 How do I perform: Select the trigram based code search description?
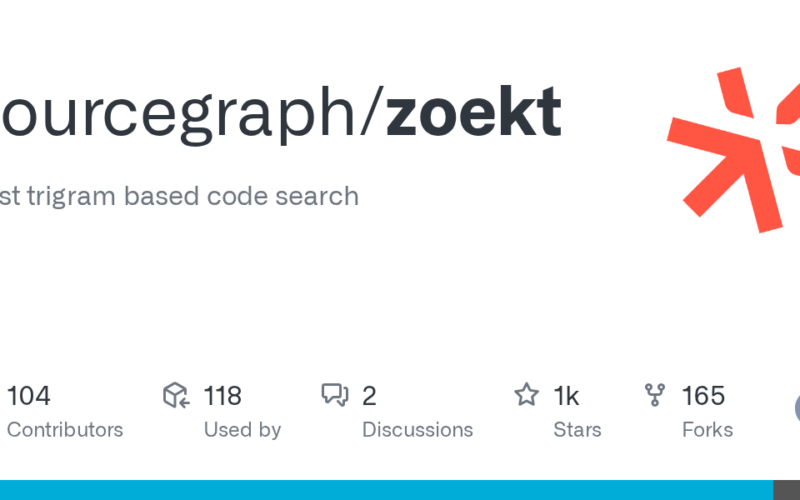pos(180,195)
